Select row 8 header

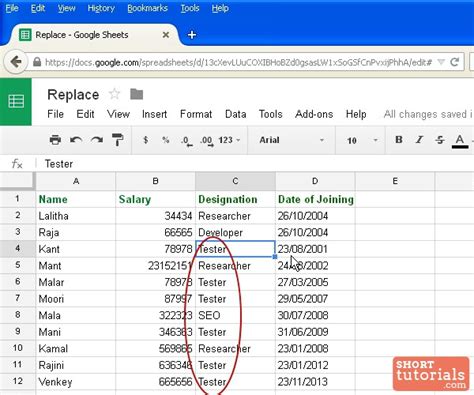17,315
